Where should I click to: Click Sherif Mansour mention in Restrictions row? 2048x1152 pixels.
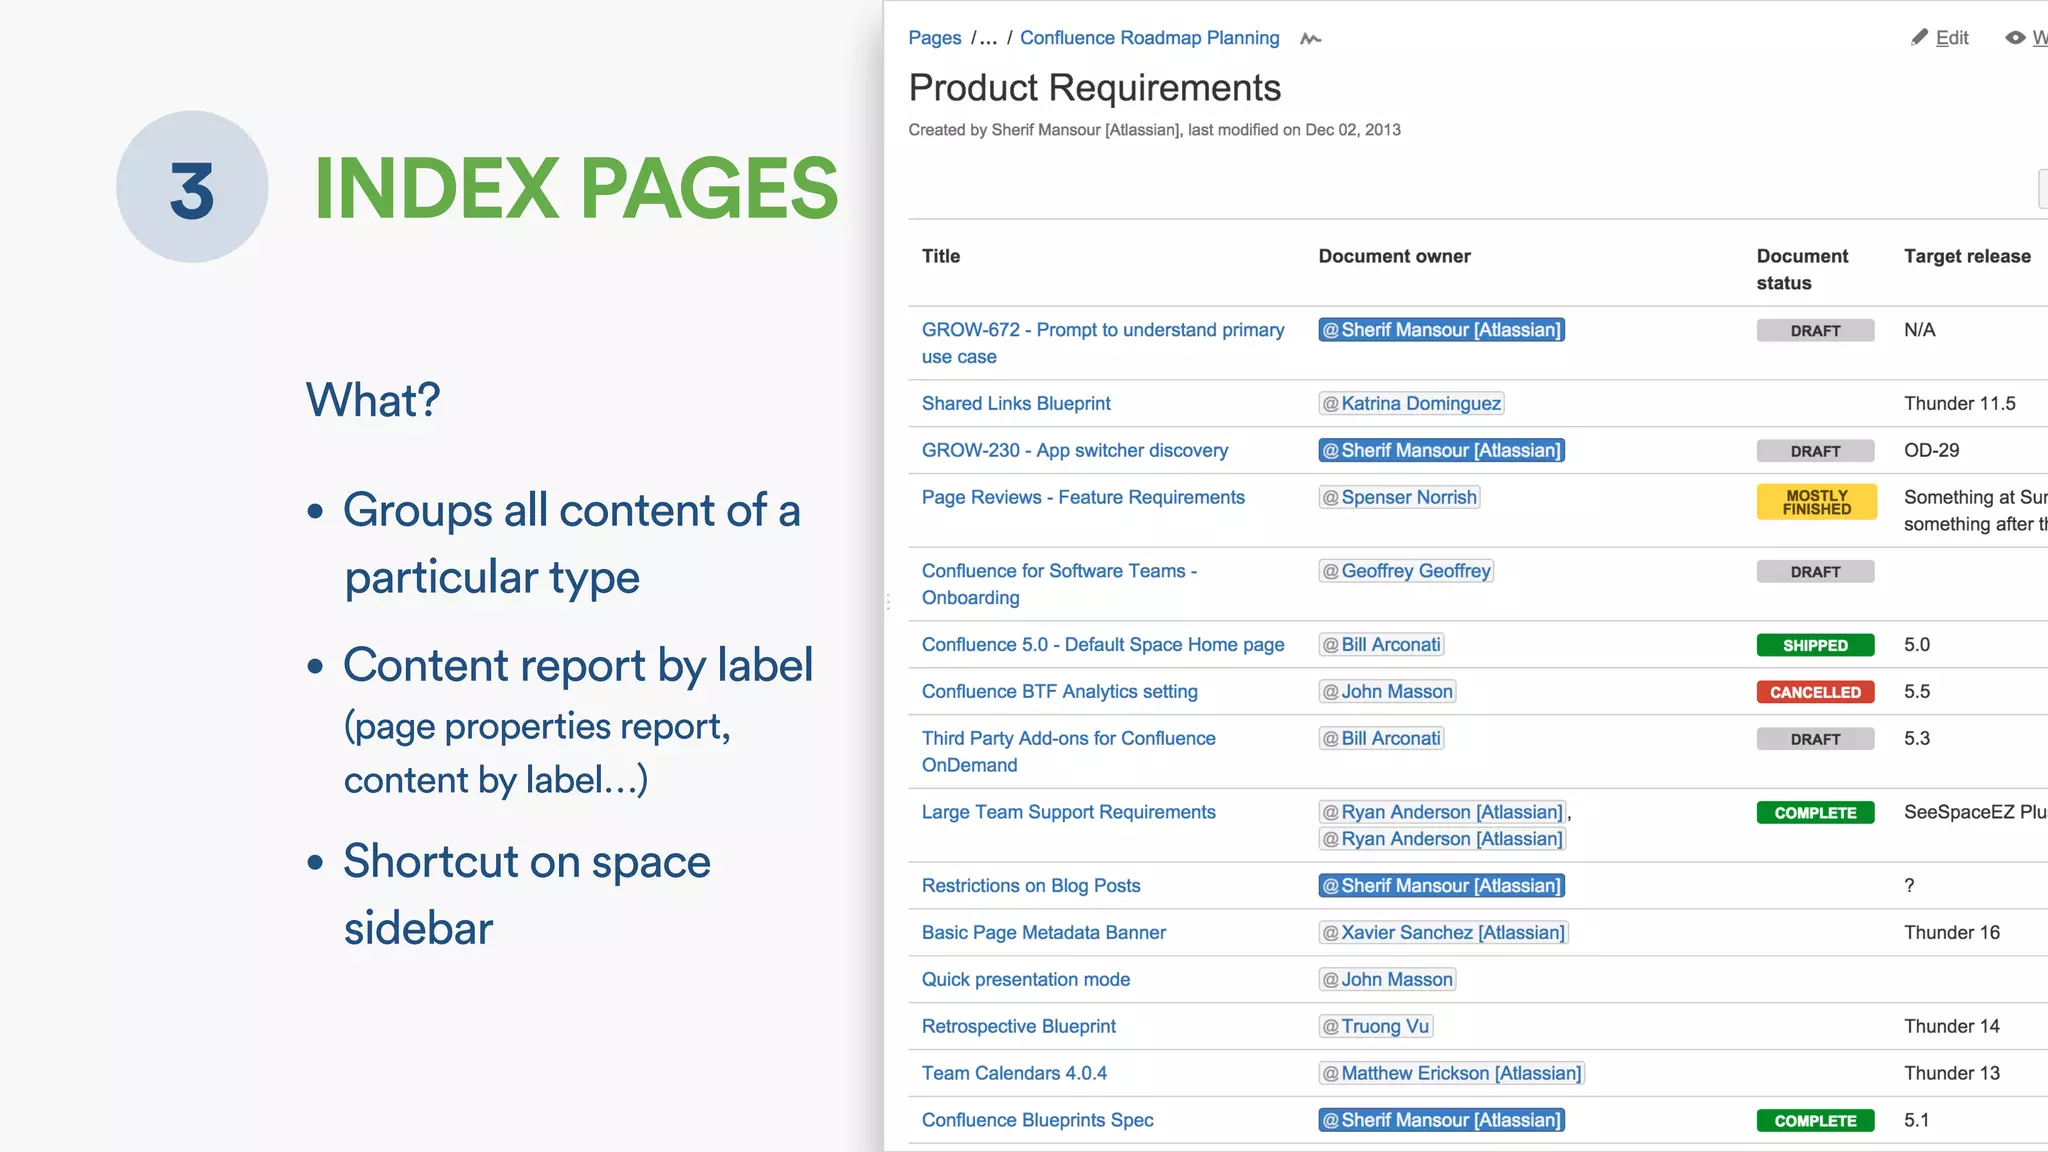click(1441, 885)
